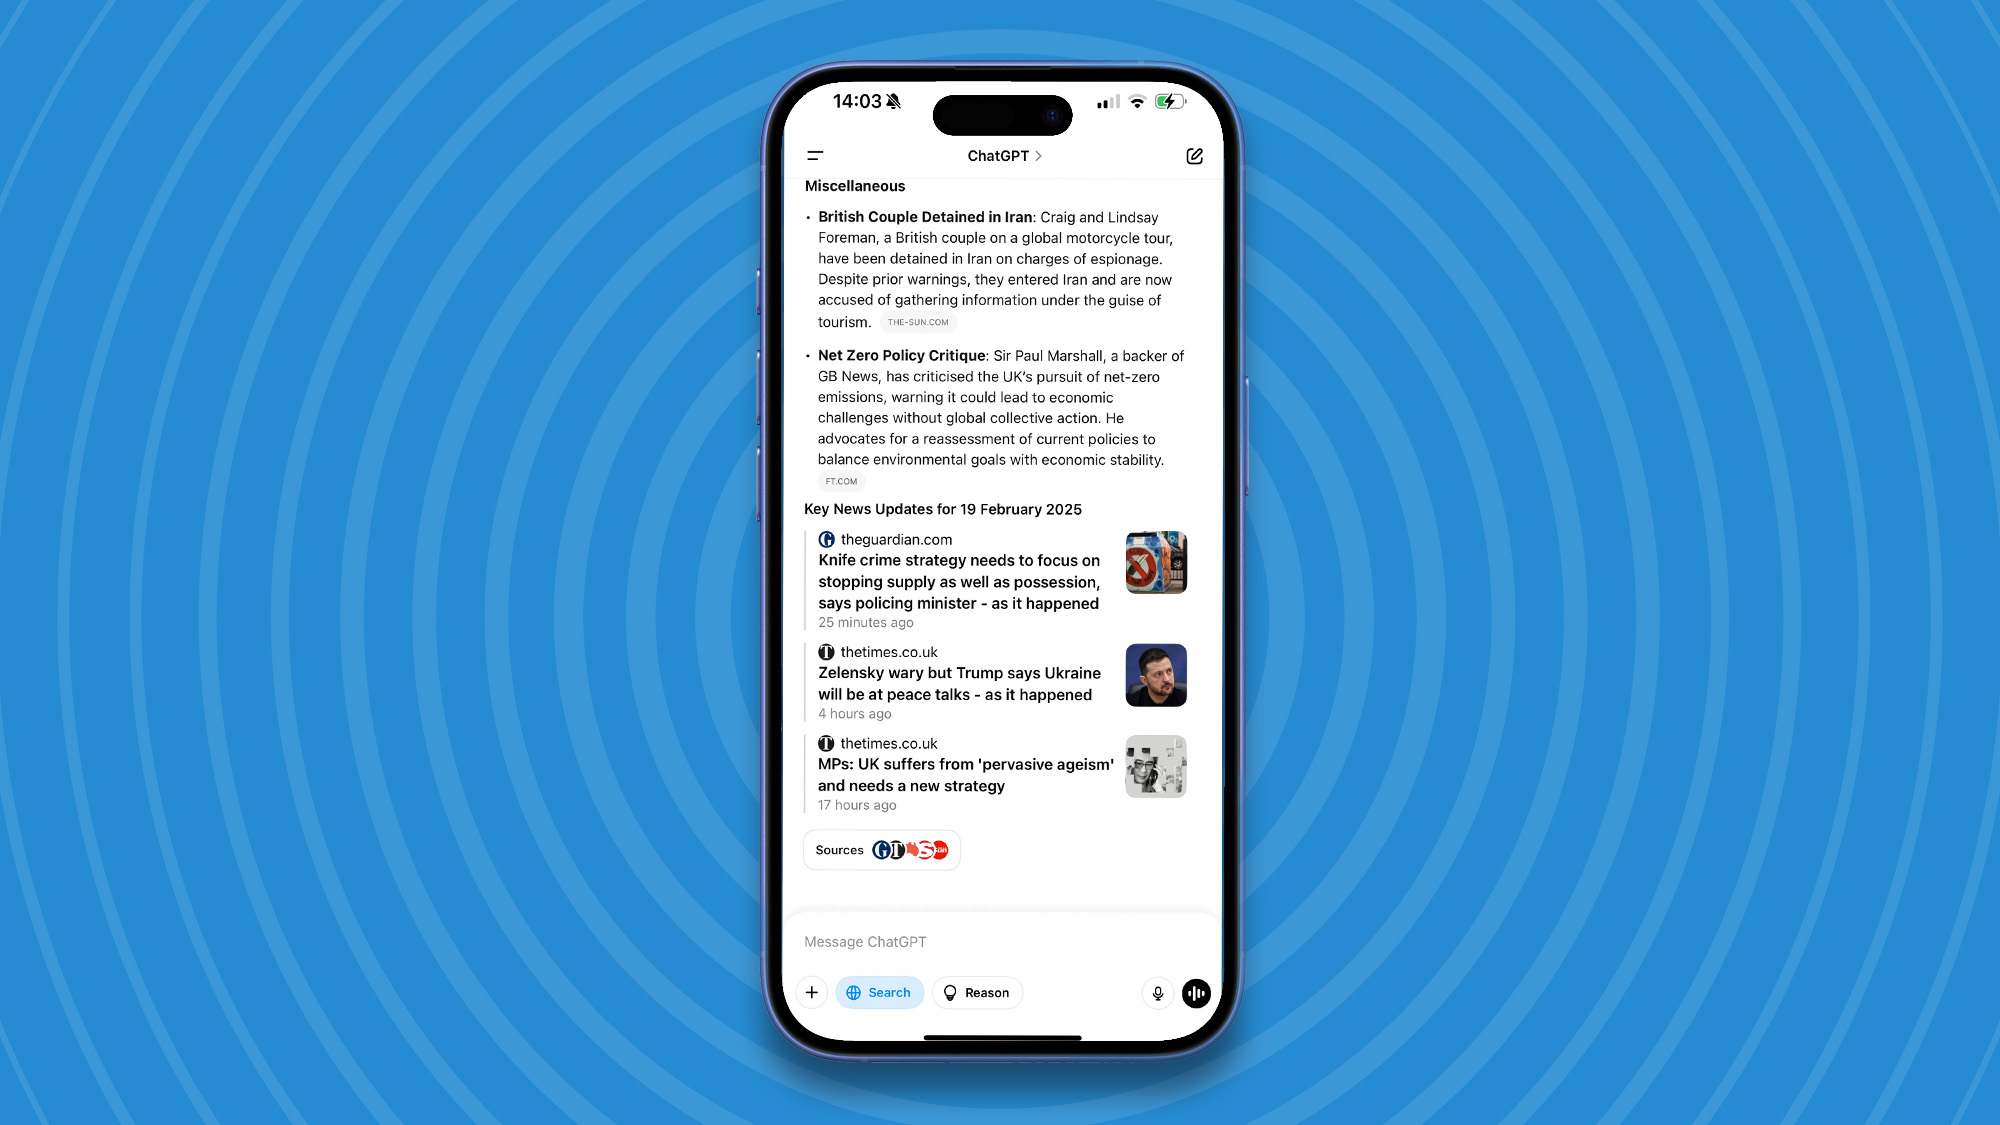Image resolution: width=2000 pixels, height=1125 pixels.
Task: Tap the microphone icon to start voice input
Action: pos(1157,992)
